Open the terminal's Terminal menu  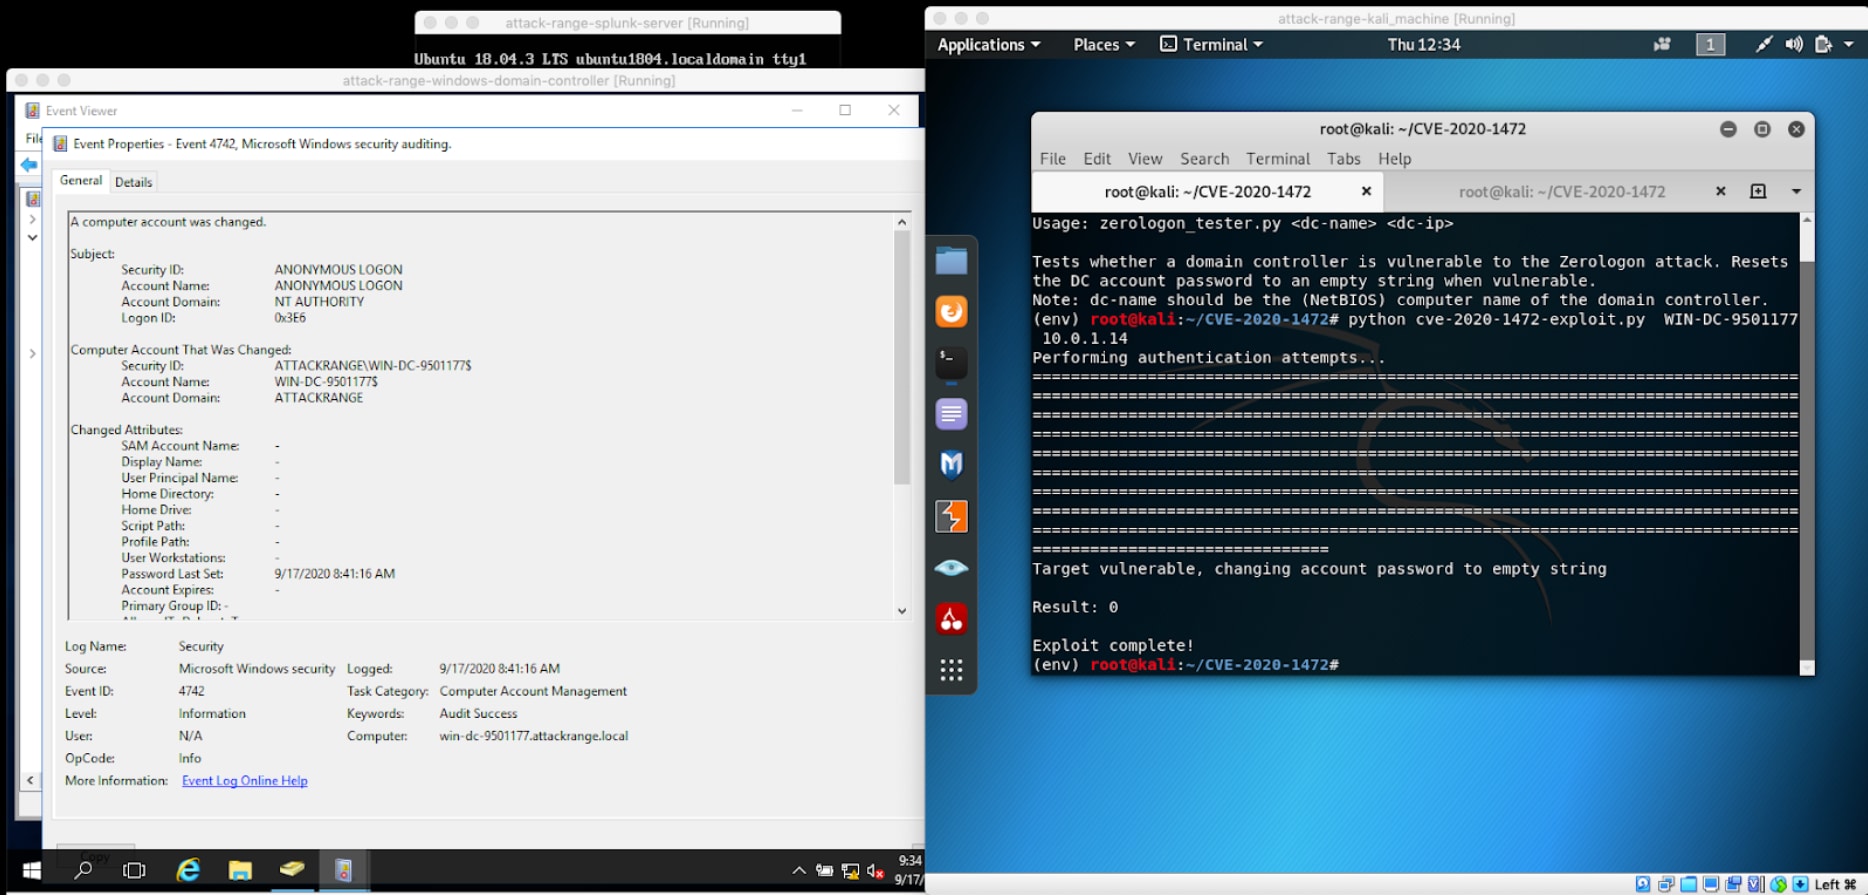[x=1277, y=158]
